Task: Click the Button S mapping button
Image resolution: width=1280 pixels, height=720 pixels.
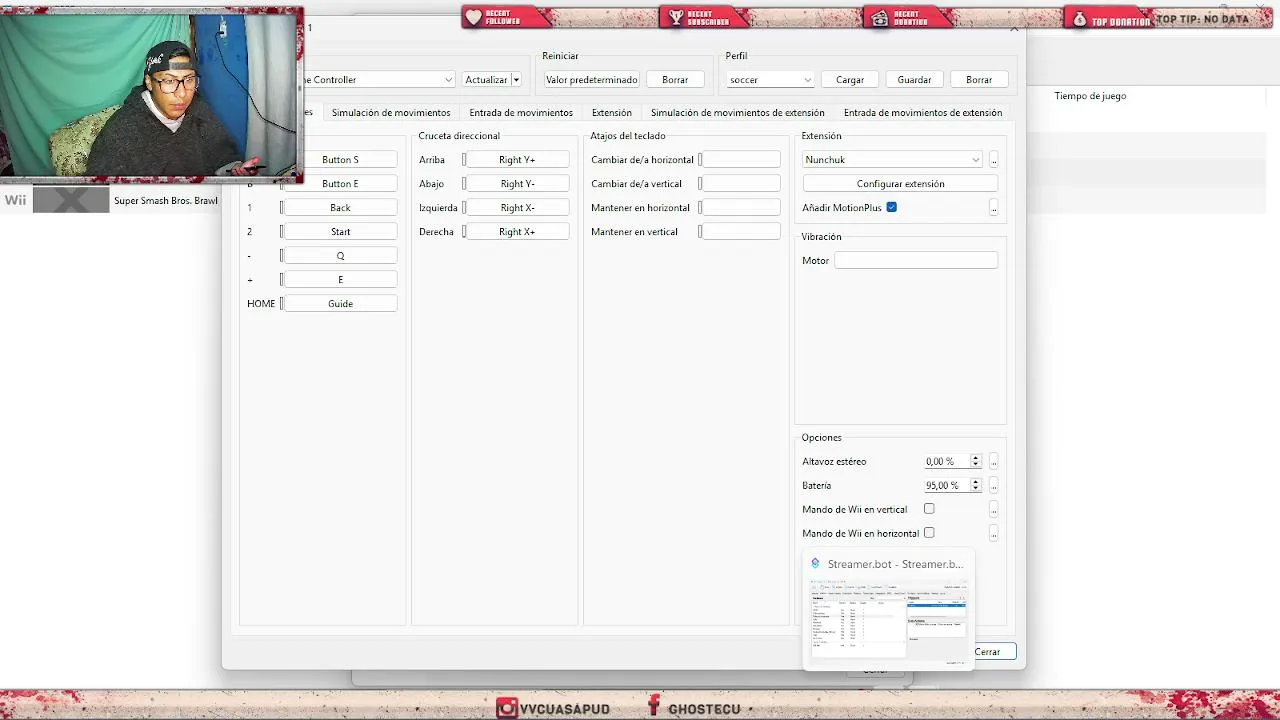Action: (340, 160)
